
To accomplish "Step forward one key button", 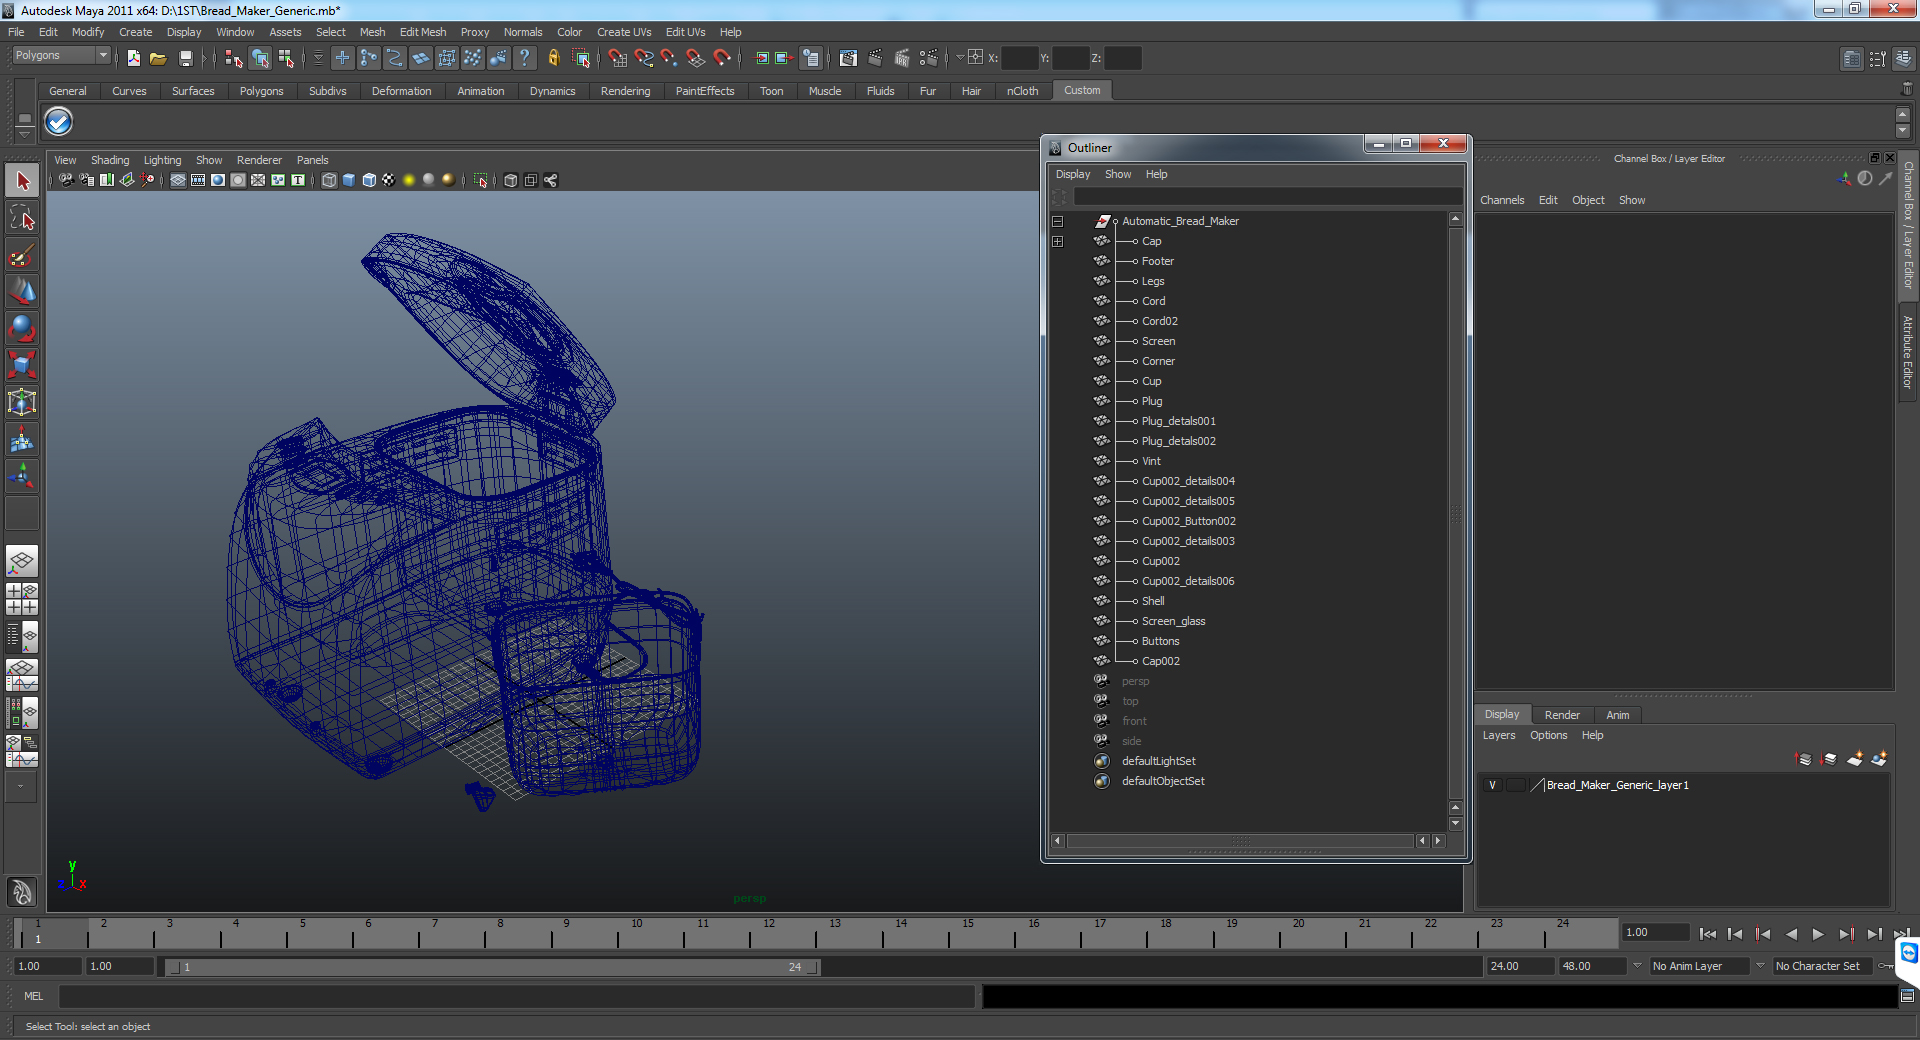I will [1846, 934].
